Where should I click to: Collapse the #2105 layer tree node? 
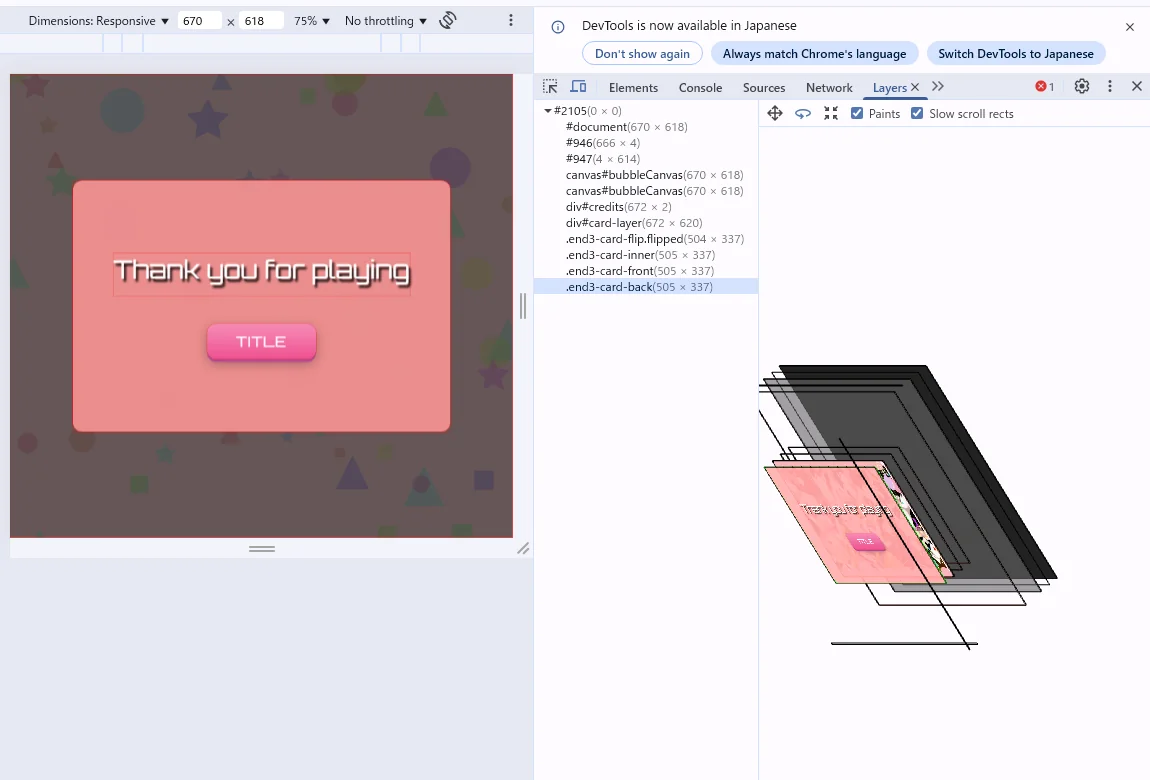click(x=548, y=111)
